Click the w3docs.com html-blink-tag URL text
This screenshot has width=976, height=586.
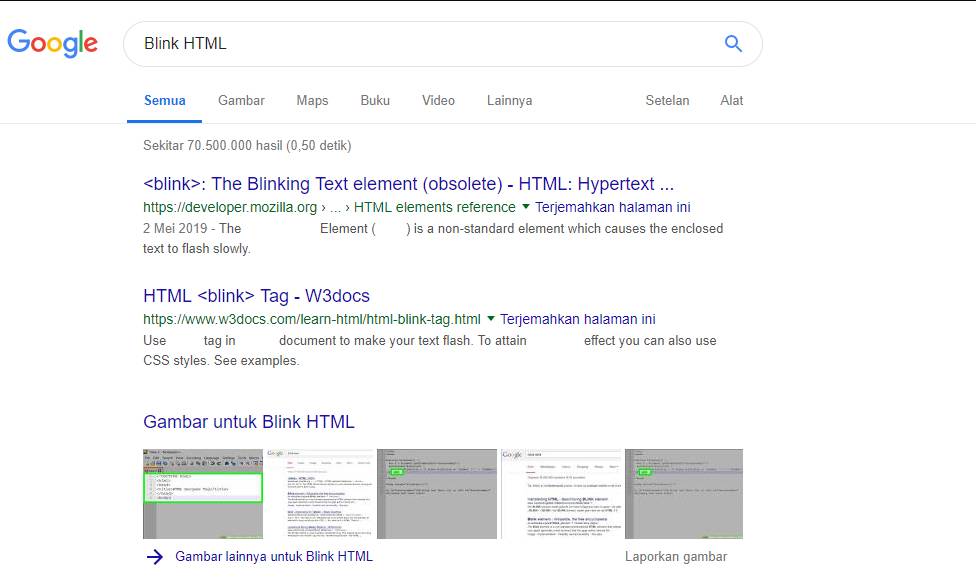click(312, 319)
